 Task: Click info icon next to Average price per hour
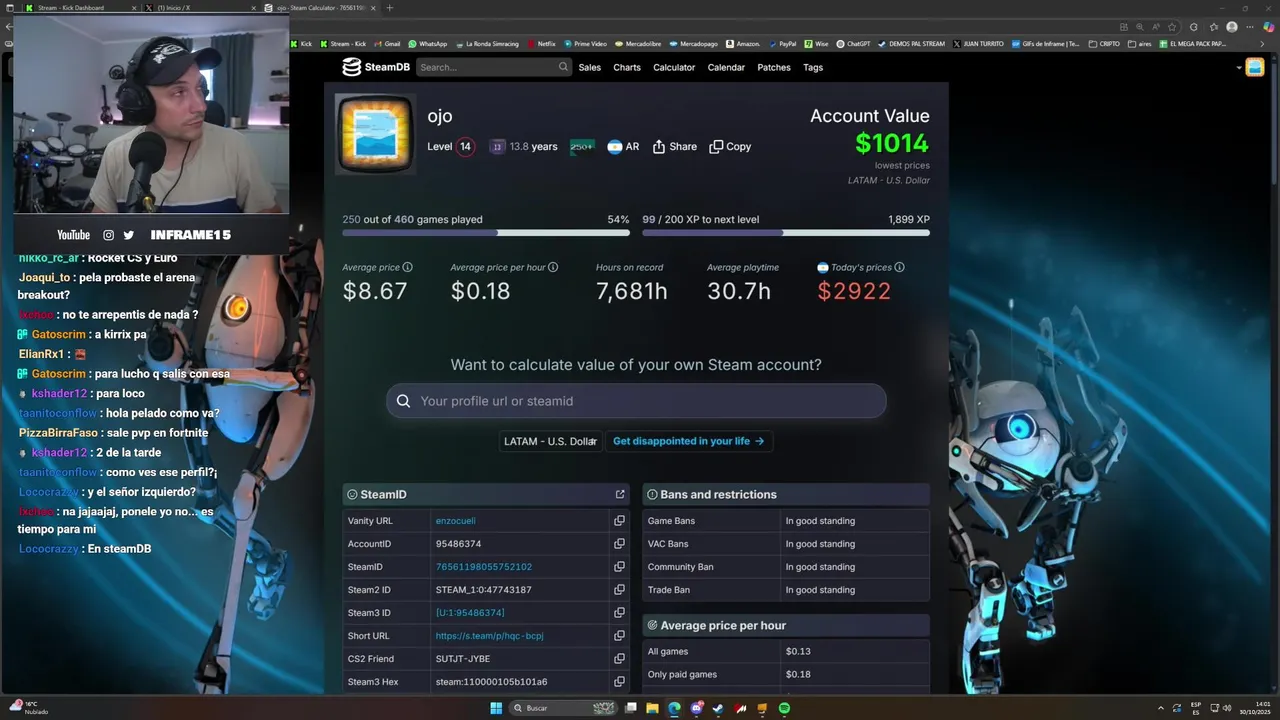[x=553, y=267]
